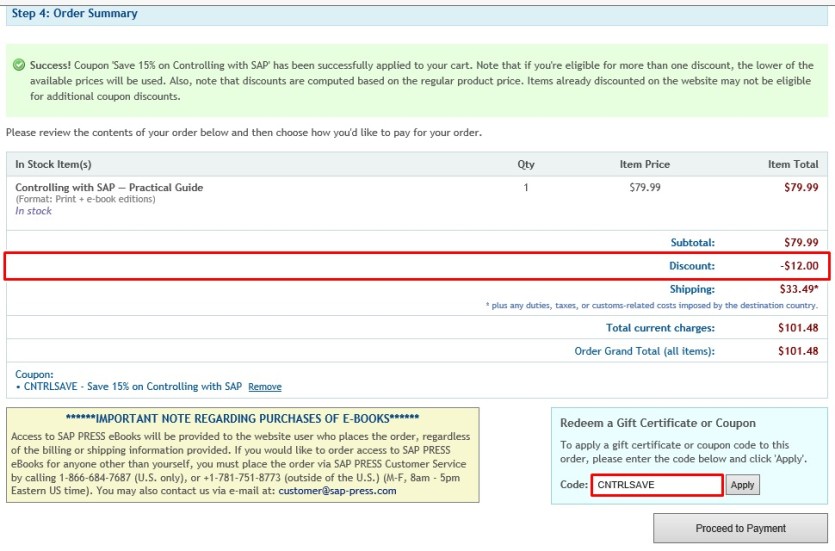The height and width of the screenshot is (551, 835).
Task: Focus the coupon Code input field
Action: [657, 485]
